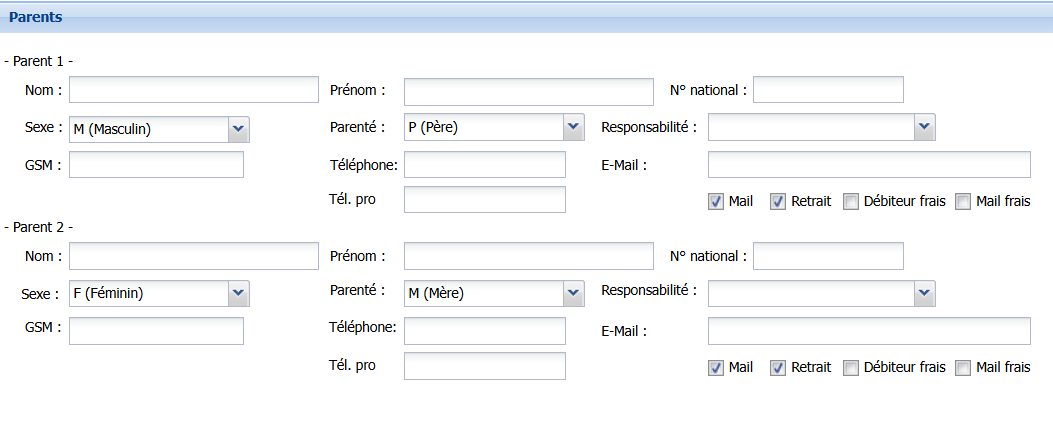
Task: Tick Parent 2 Mail frais checkbox
Action: pos(963,368)
